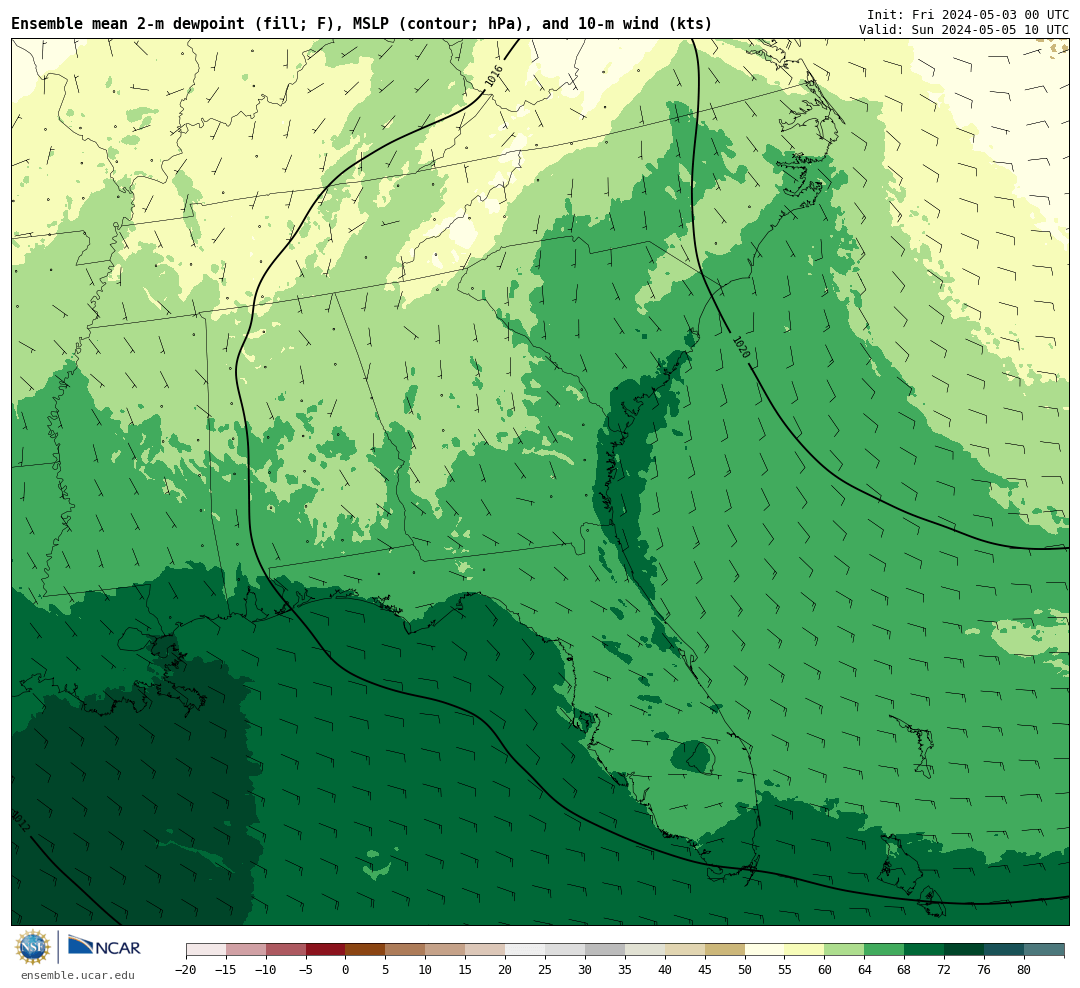The height and width of the screenshot is (988, 1080).
Task: Pick the pale yellow swatch between 50 and 55
Action: click(765, 950)
